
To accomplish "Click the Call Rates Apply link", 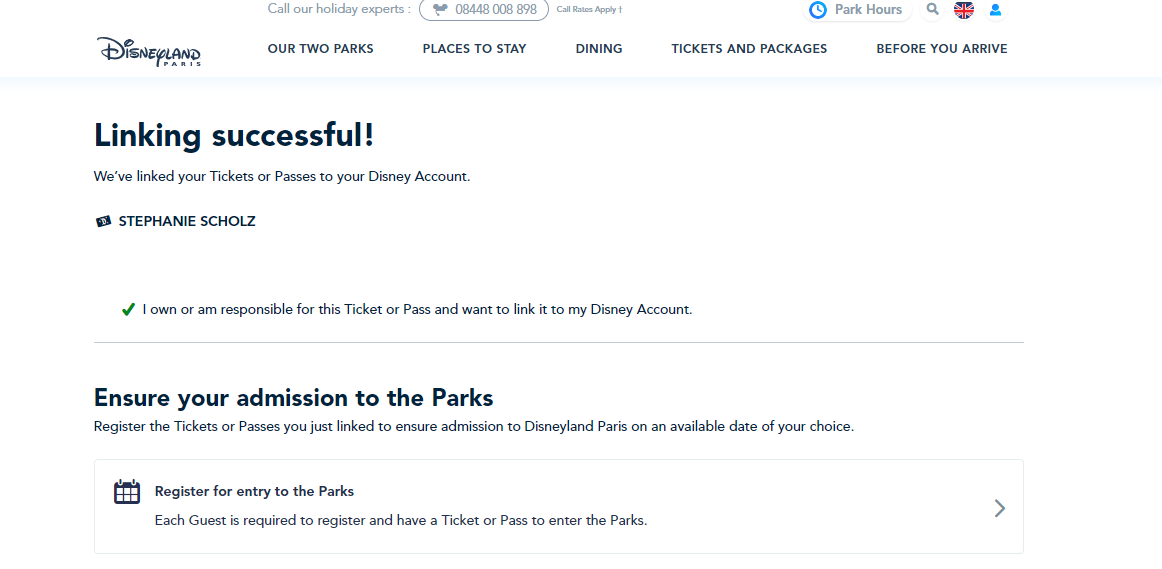I will tap(589, 10).
